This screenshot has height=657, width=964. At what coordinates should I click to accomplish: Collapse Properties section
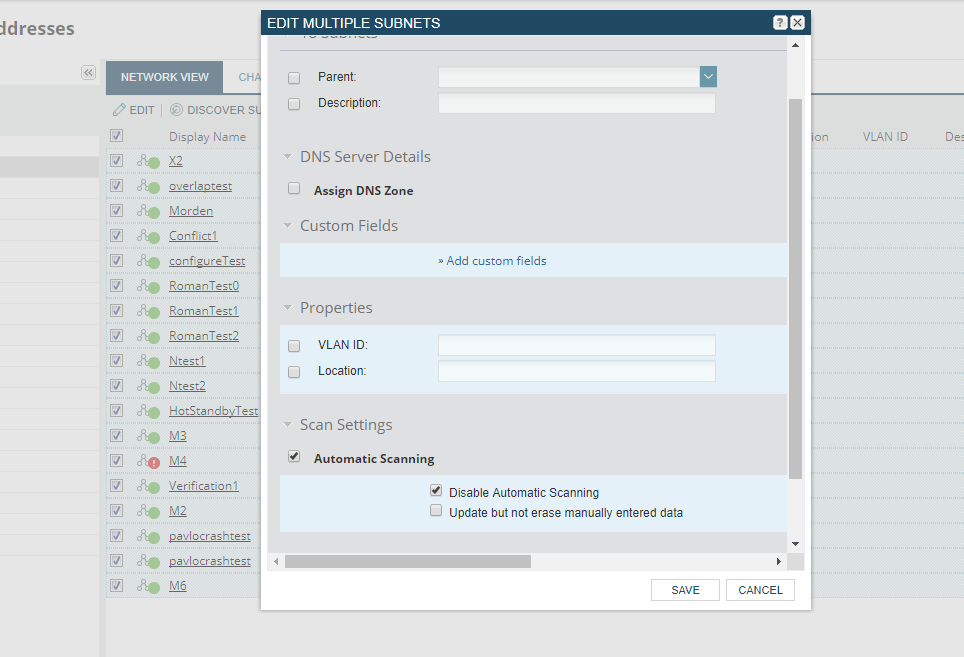(x=287, y=307)
